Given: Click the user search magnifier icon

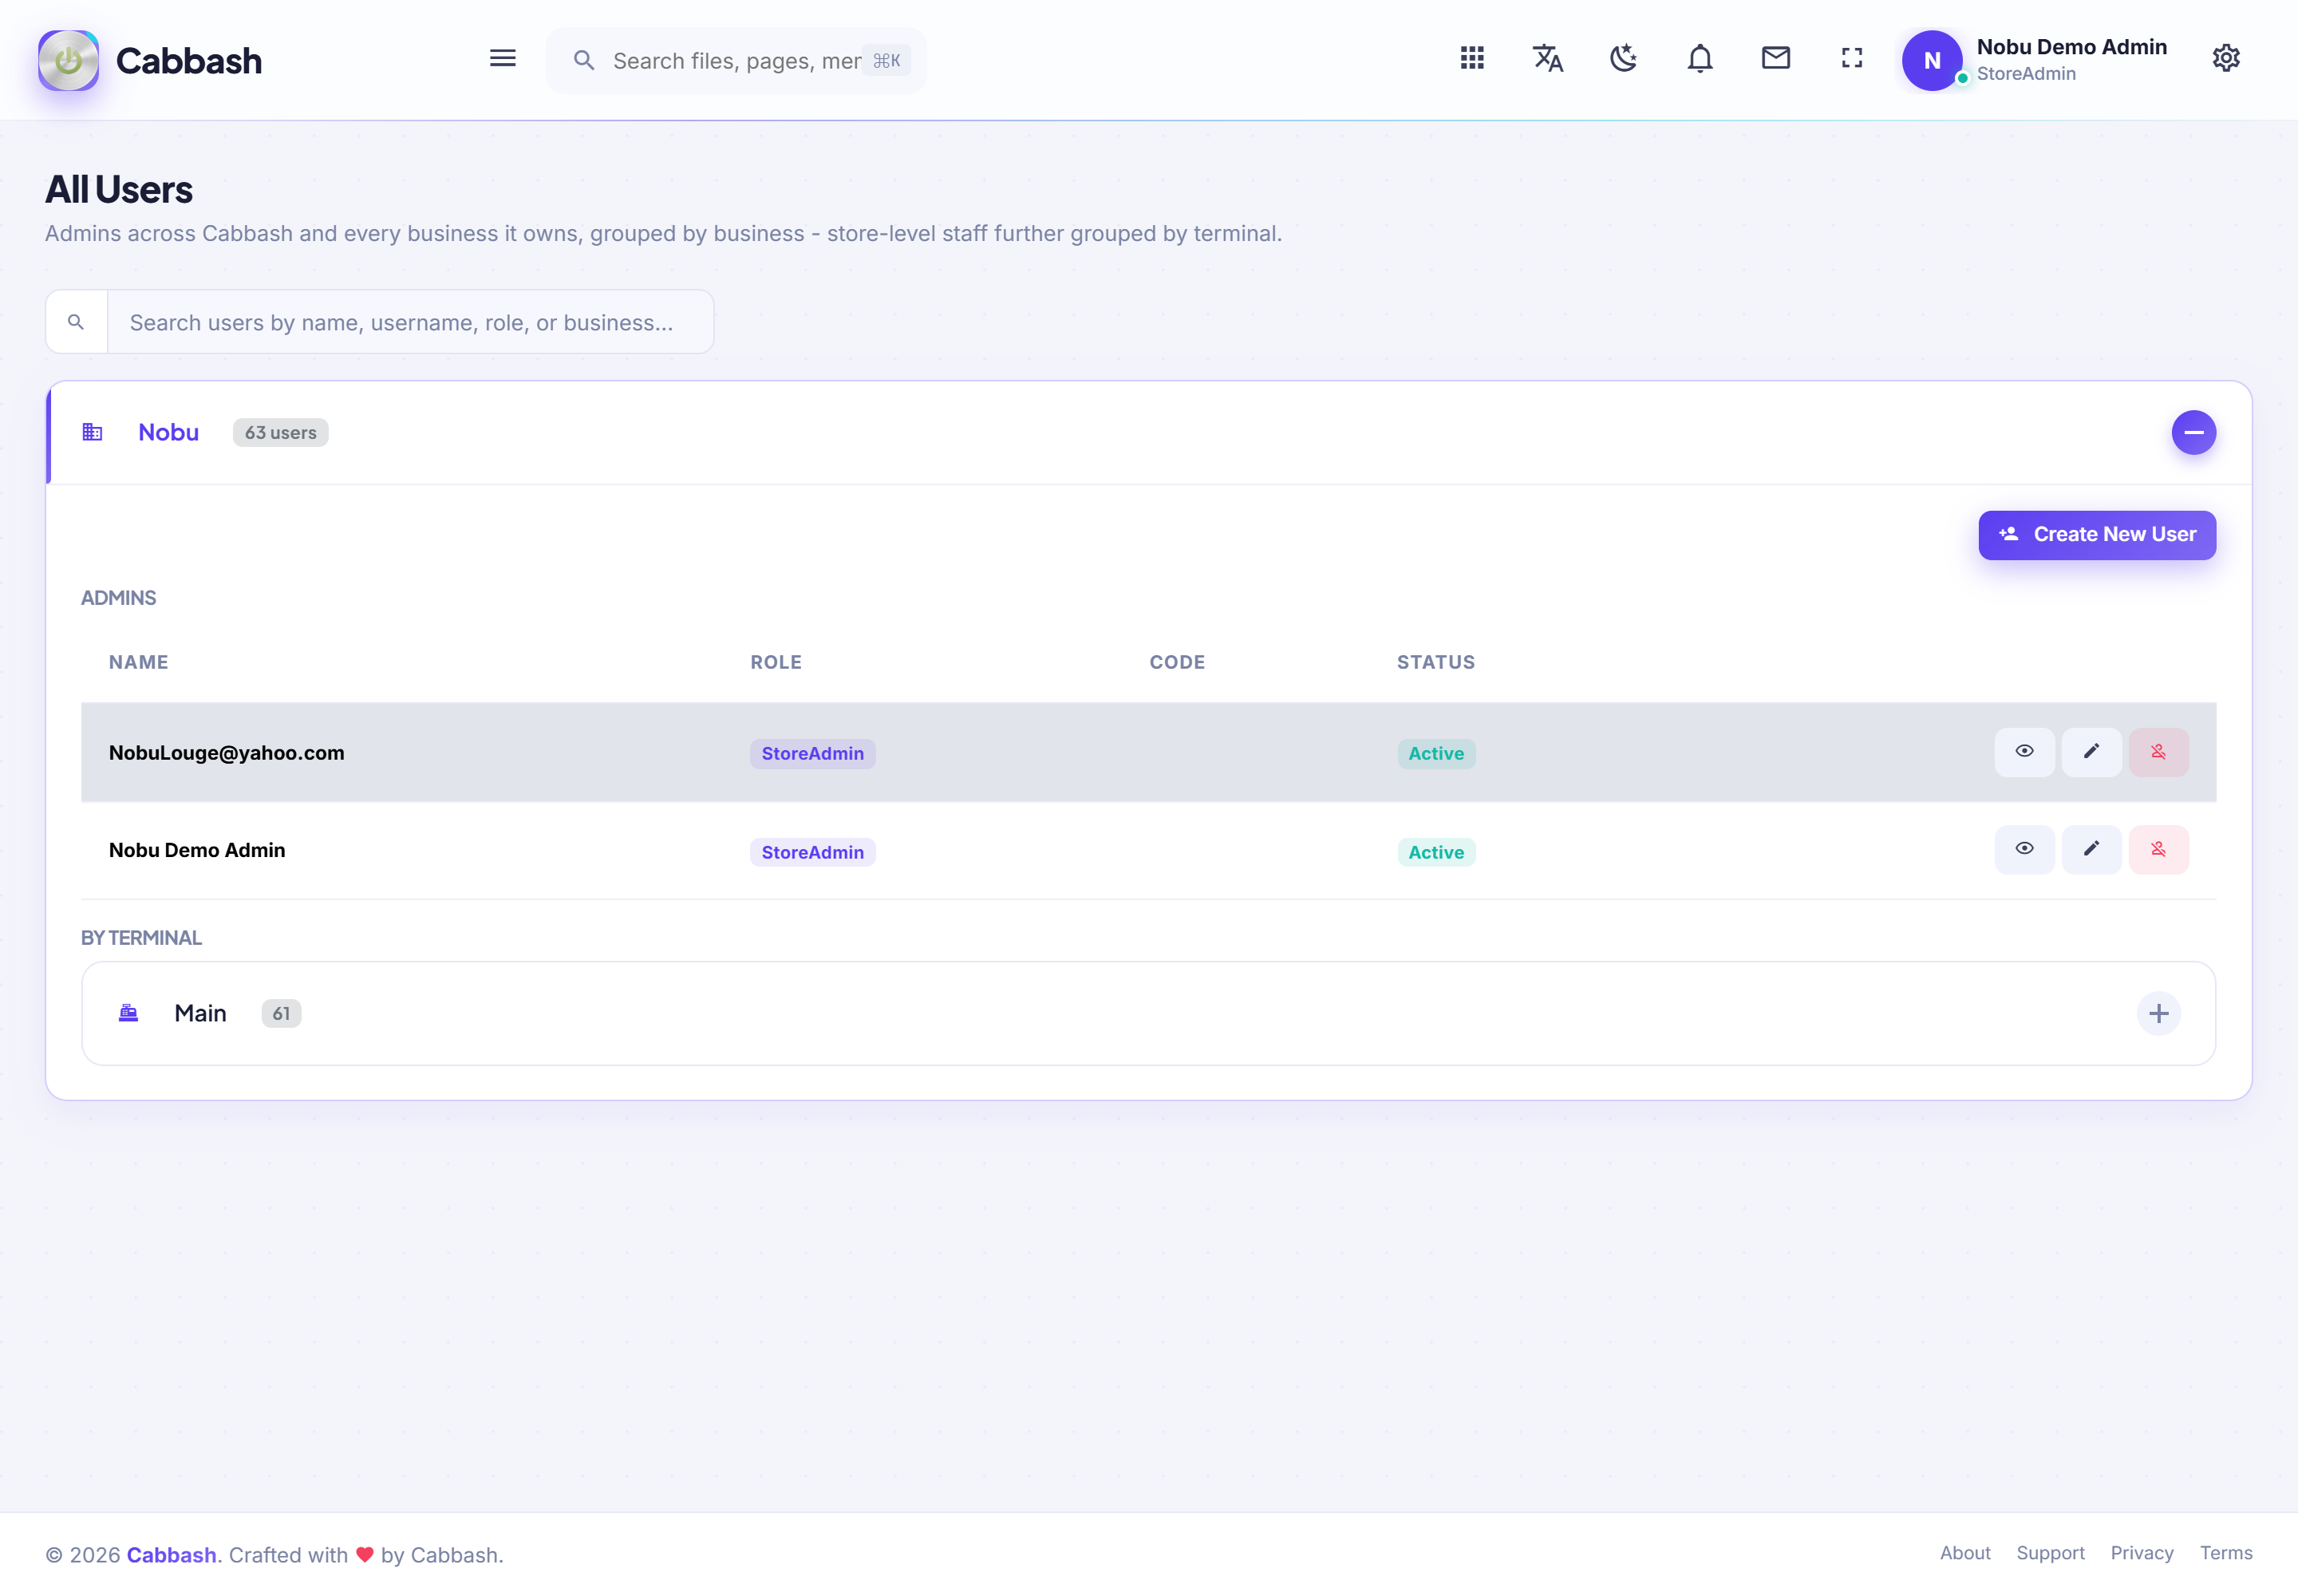Looking at the screenshot, I should tap(76, 322).
